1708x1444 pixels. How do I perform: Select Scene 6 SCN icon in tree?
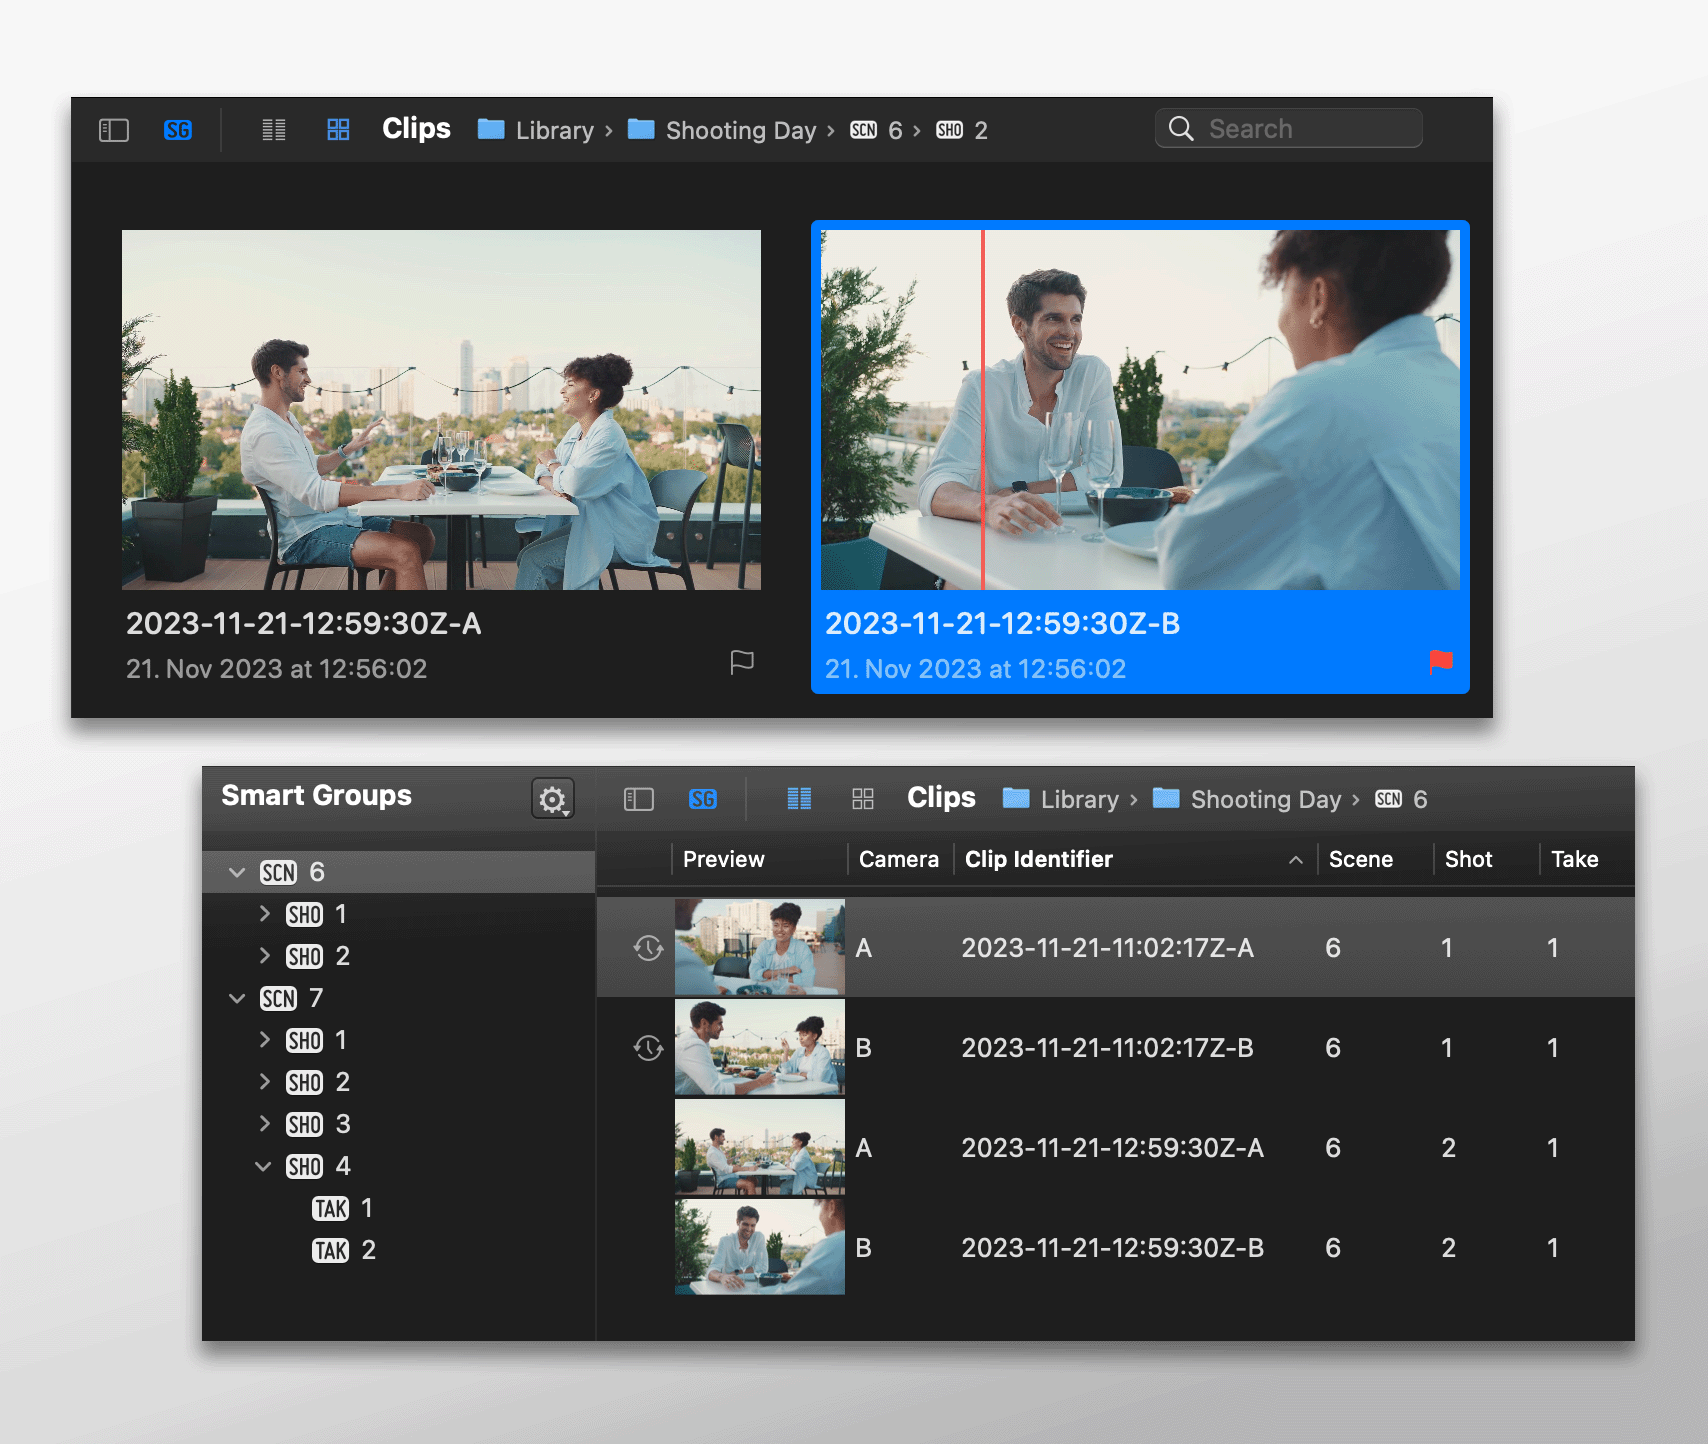(278, 872)
